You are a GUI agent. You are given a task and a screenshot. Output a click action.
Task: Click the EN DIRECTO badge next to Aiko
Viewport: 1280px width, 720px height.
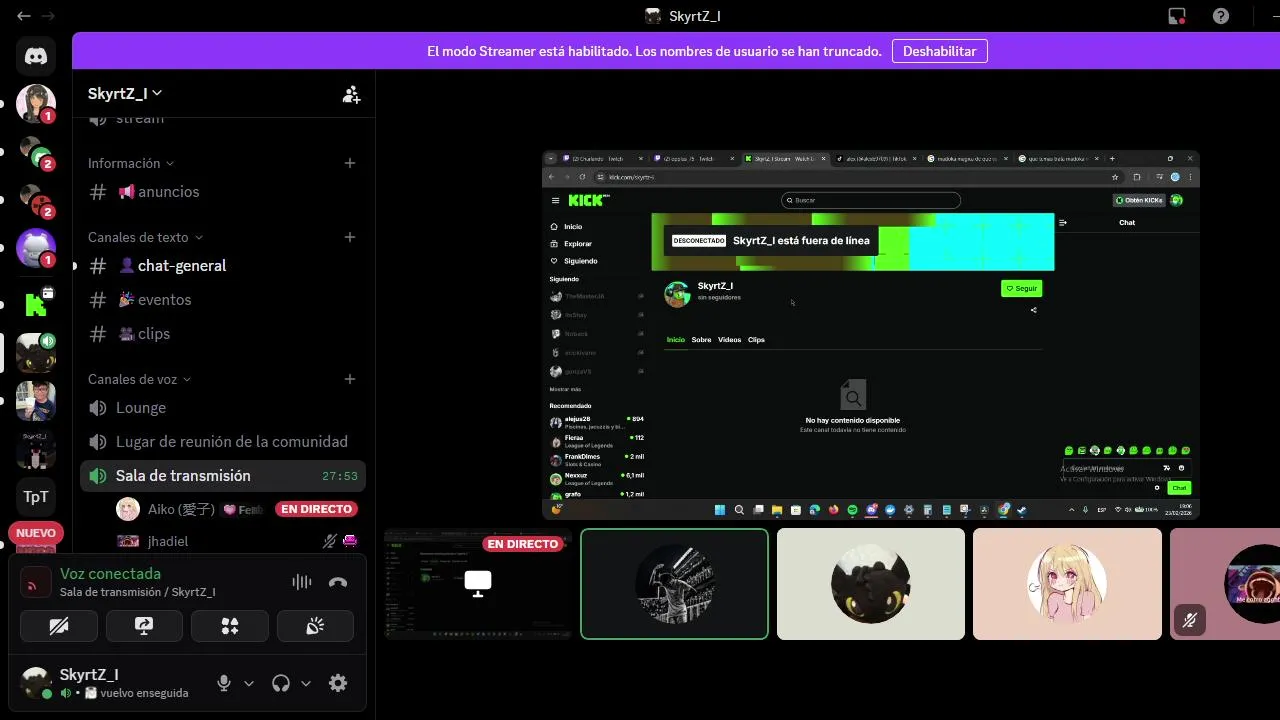pos(316,509)
